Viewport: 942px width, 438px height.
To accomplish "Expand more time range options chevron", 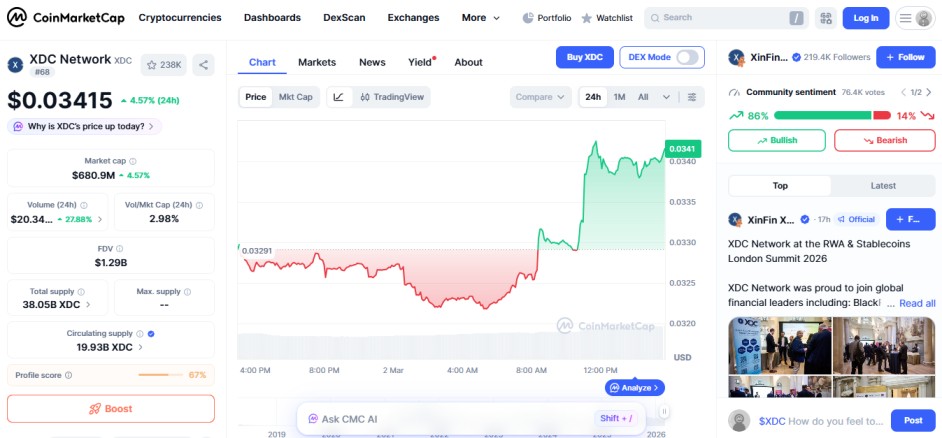I will (666, 97).
